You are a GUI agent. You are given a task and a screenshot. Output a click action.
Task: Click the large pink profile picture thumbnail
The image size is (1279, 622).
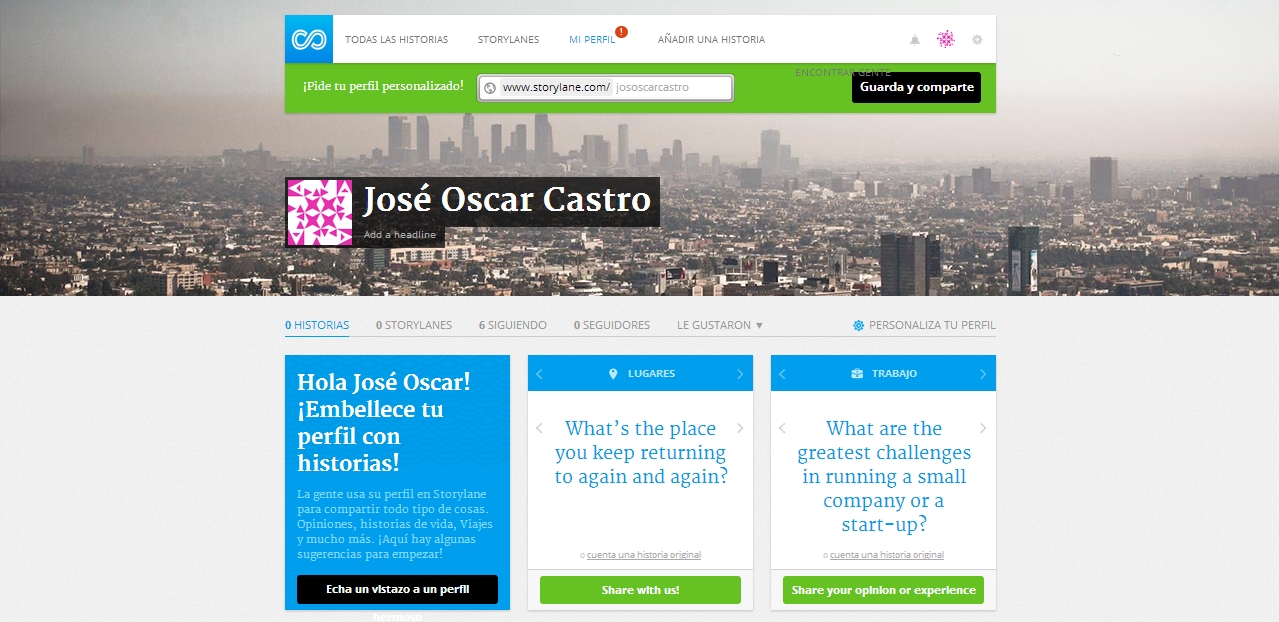(x=320, y=213)
